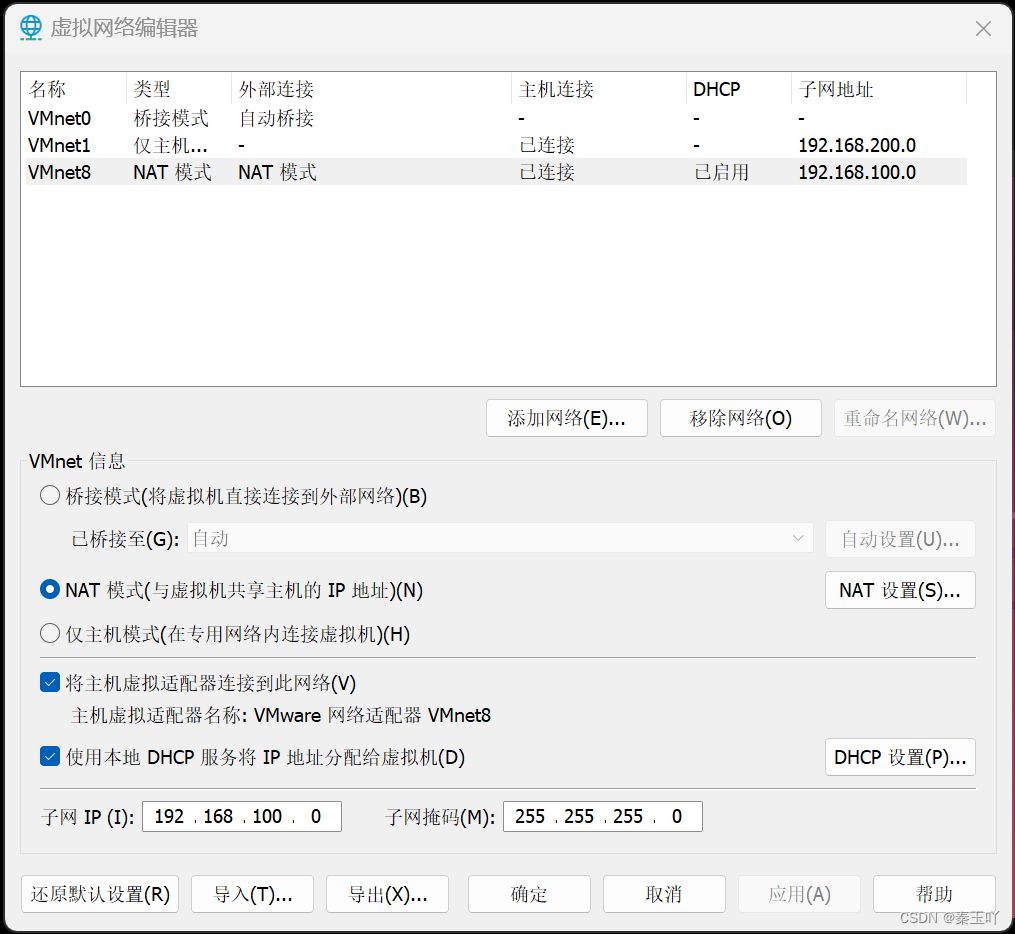Click the 应用(A) button
This screenshot has height=934, width=1015.
tap(799, 895)
